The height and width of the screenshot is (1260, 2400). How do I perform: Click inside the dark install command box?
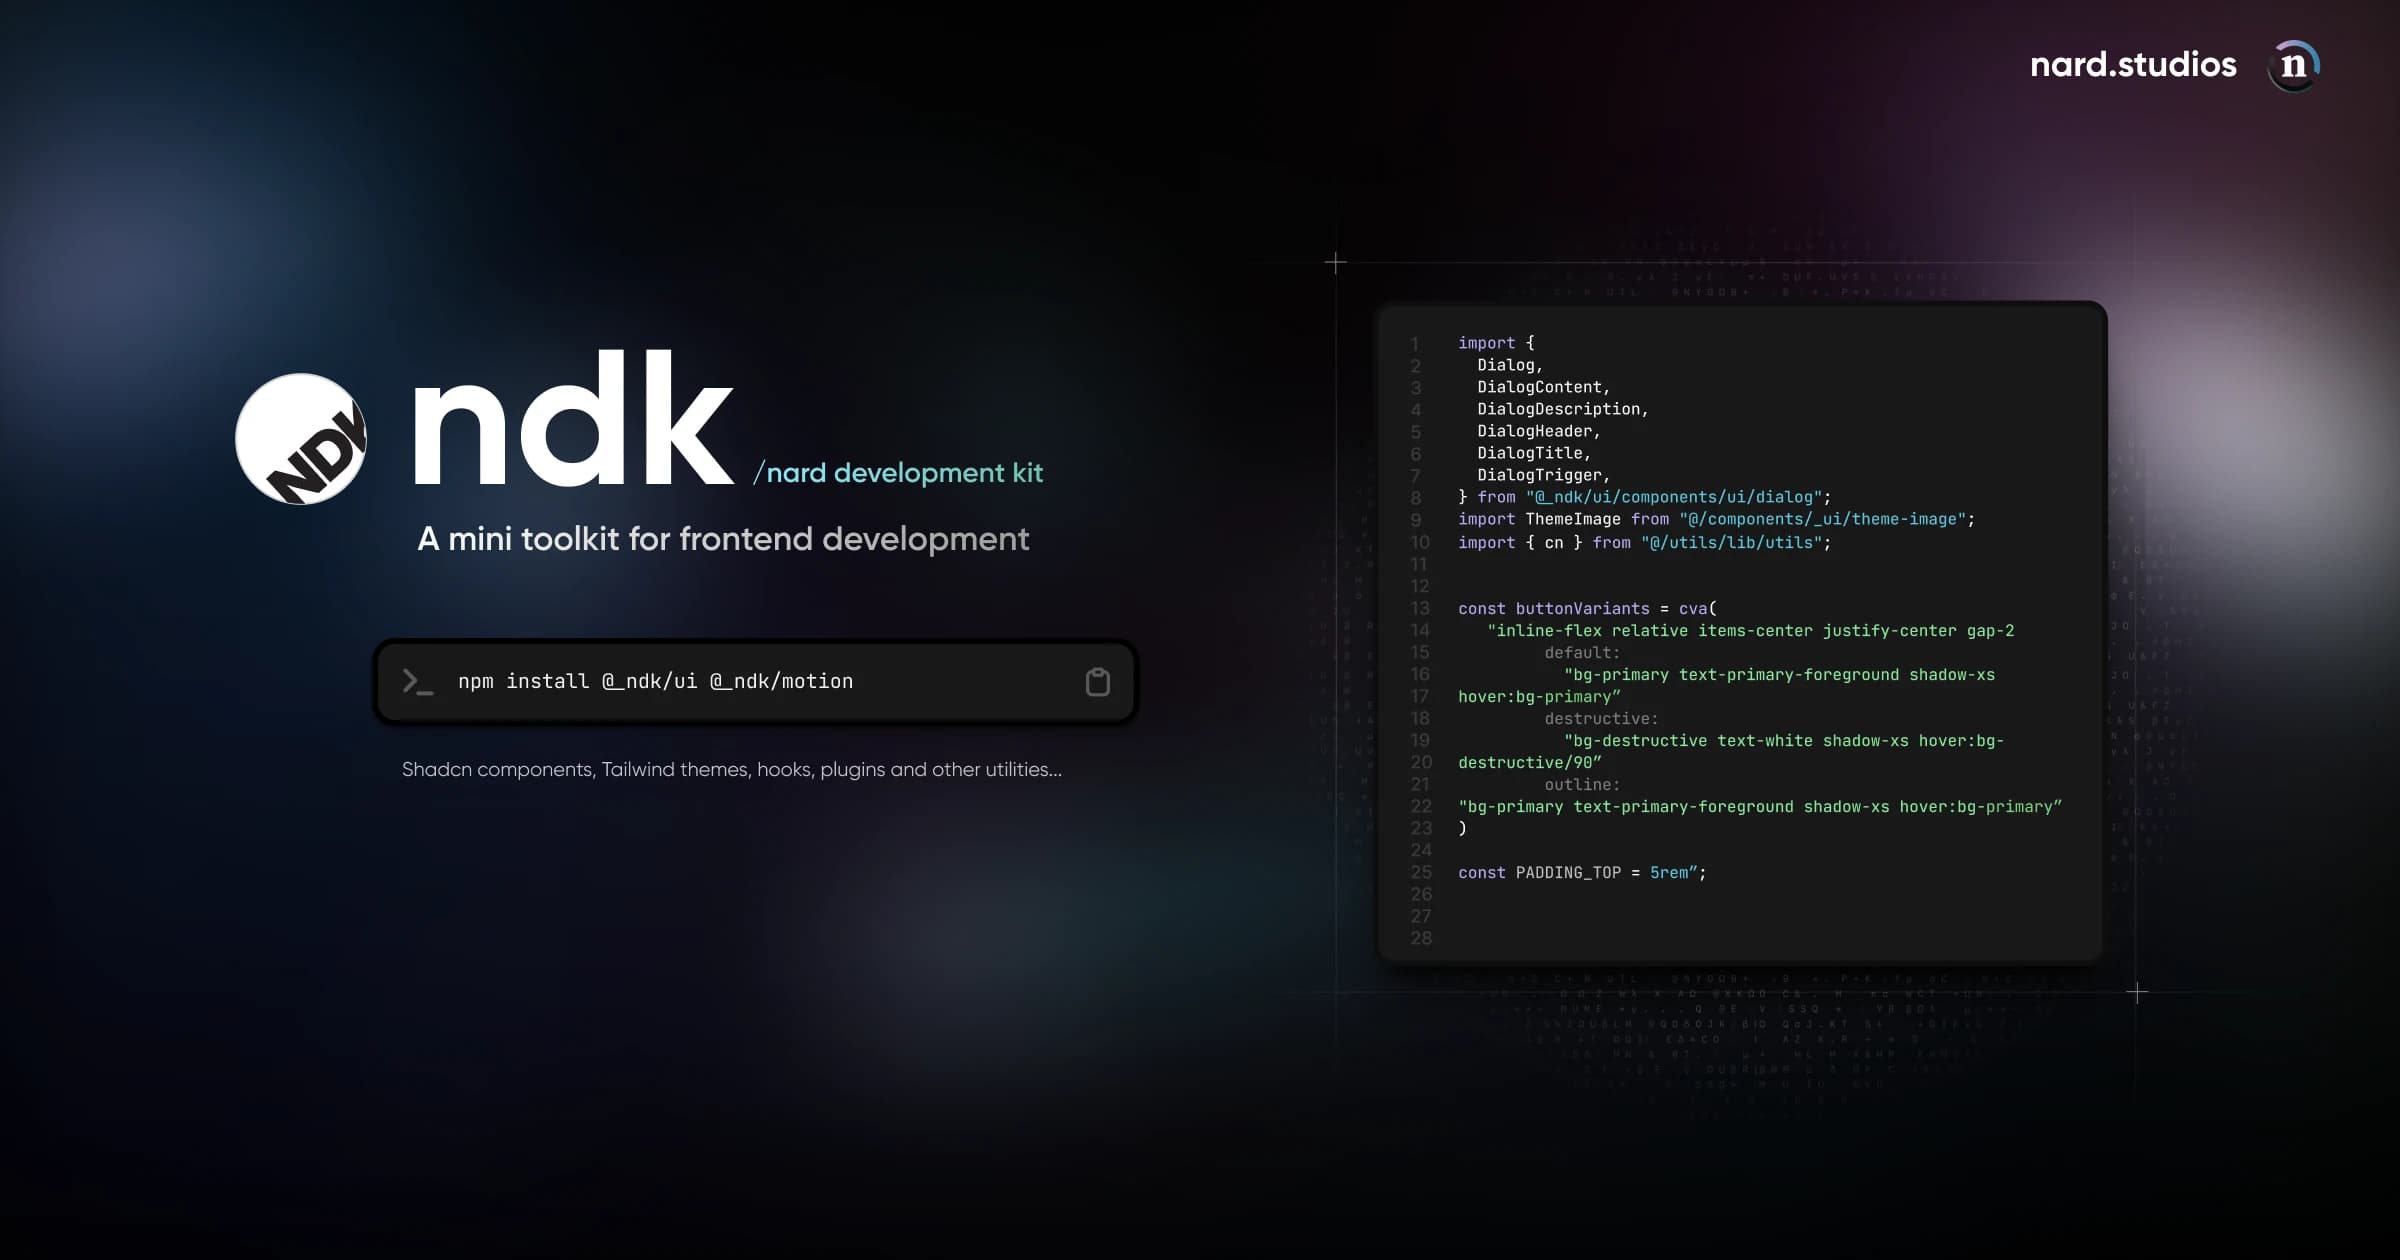[755, 681]
